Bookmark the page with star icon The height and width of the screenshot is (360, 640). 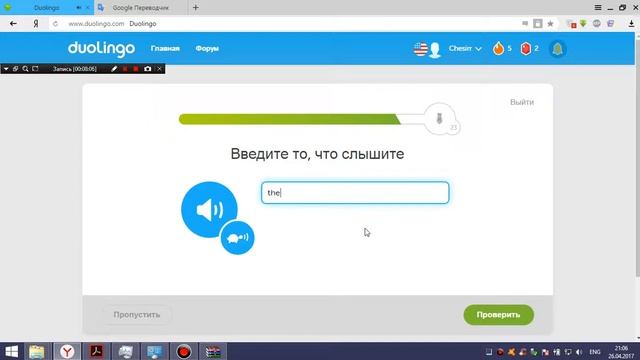pyautogui.click(x=550, y=24)
